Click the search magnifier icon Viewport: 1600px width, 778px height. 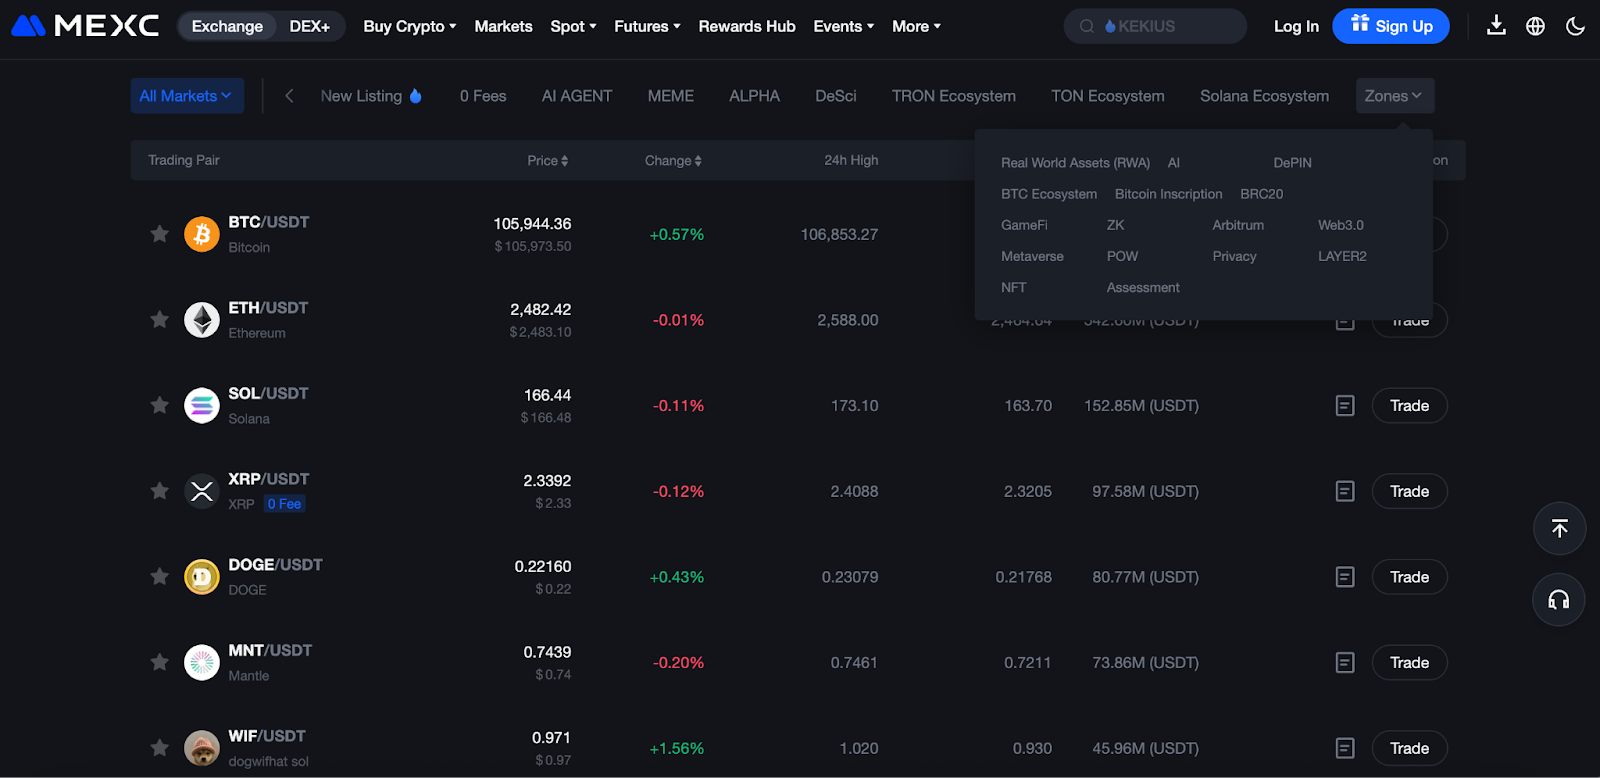point(1087,26)
